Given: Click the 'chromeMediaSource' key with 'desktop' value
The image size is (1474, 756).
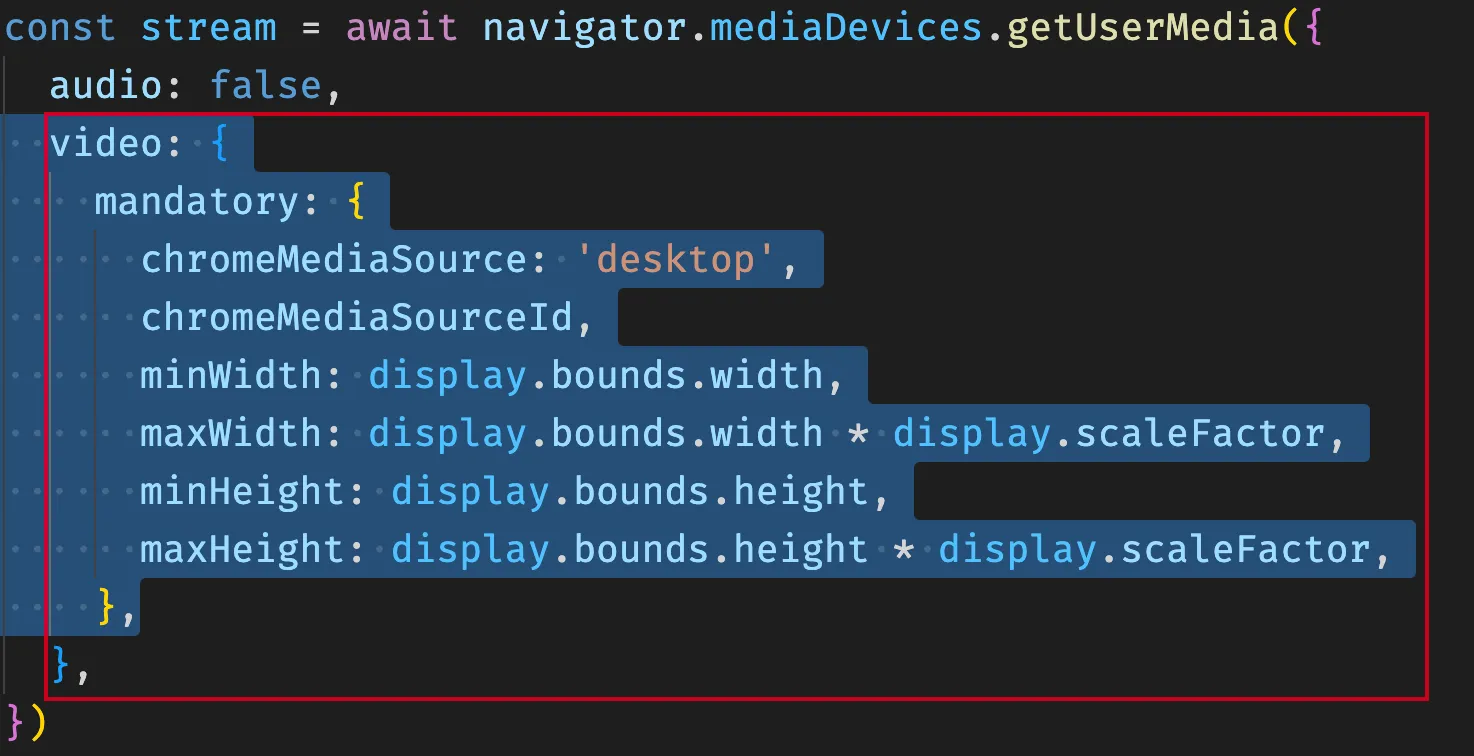Looking at the screenshot, I should [x=335, y=260].
